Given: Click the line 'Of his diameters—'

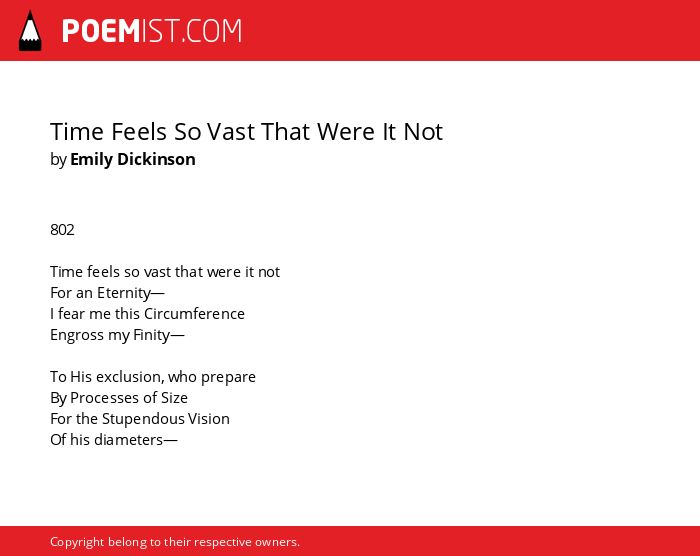Looking at the screenshot, I should 114,440.
